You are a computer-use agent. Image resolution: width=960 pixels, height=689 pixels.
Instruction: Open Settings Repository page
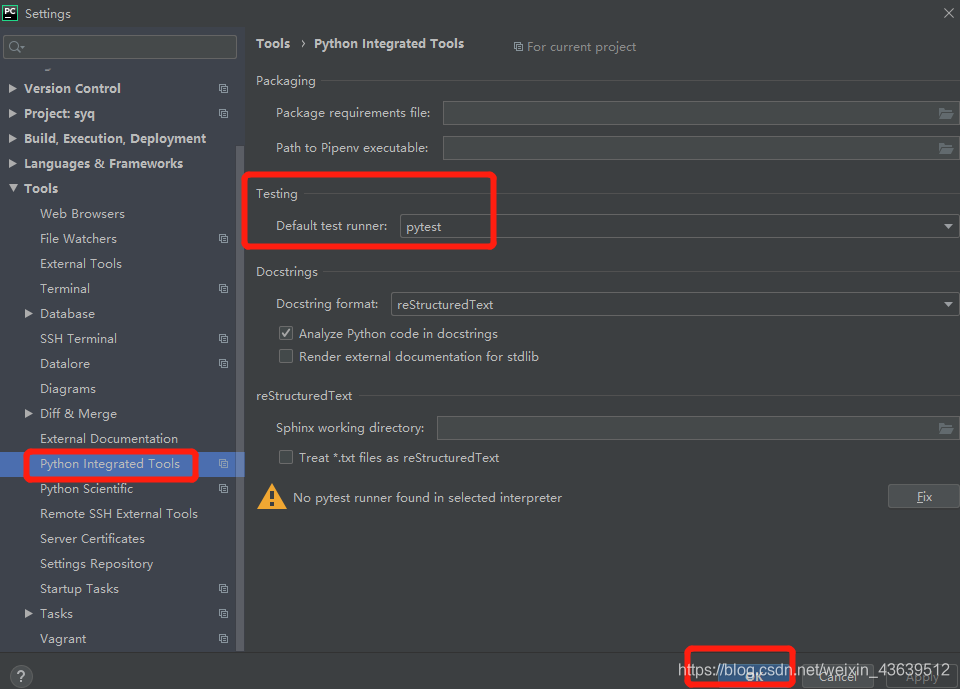[97, 564]
